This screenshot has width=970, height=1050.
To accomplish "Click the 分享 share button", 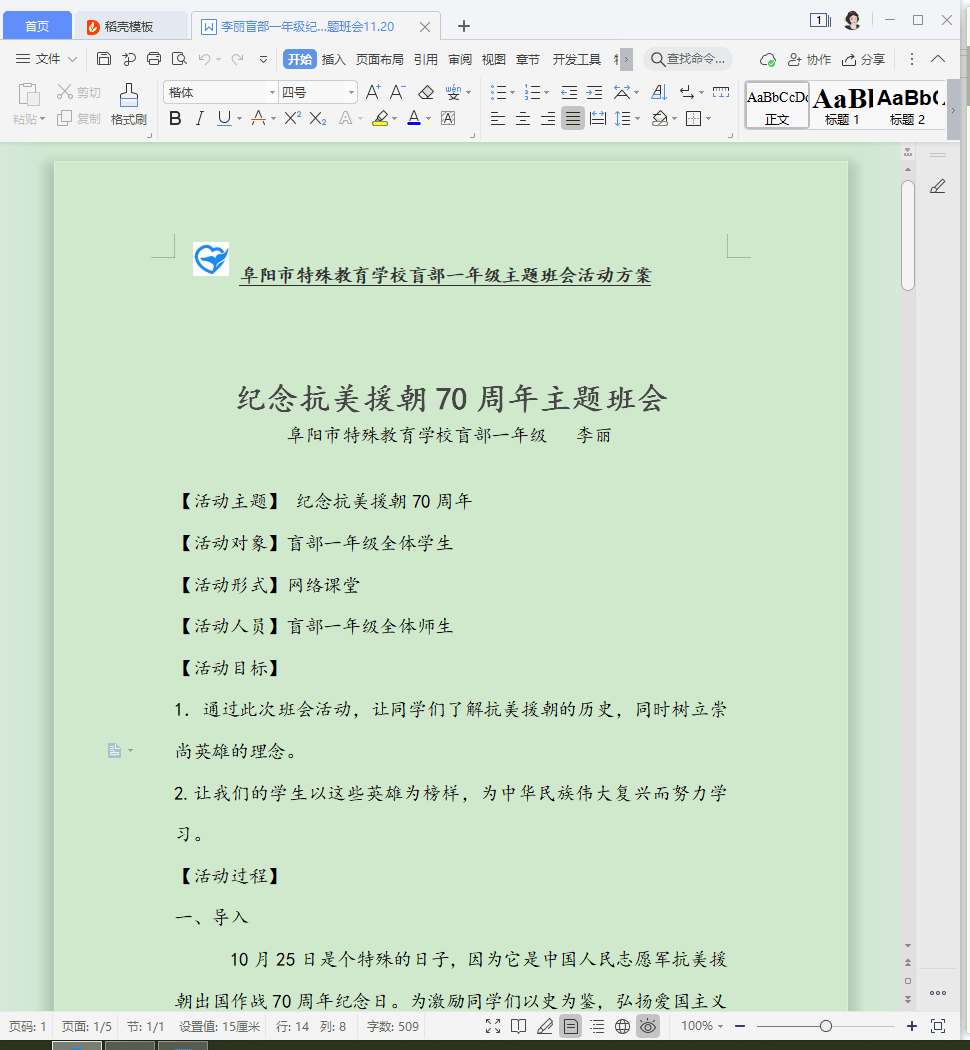I will 864,59.
